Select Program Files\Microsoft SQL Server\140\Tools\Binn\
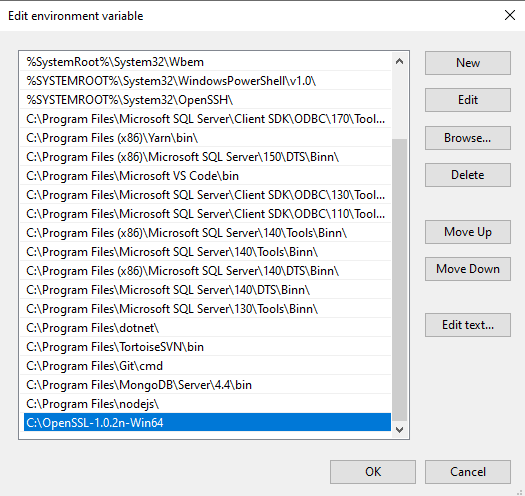This screenshot has height=496, width=525. pos(206,252)
